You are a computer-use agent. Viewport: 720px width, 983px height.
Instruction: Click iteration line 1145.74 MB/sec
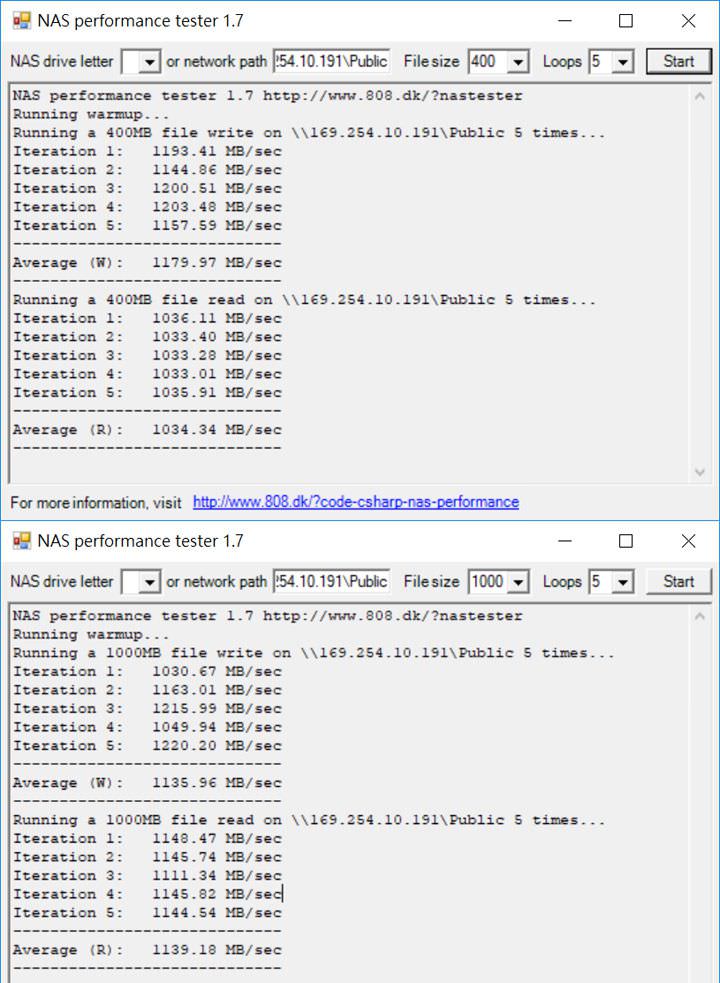click(x=147, y=857)
